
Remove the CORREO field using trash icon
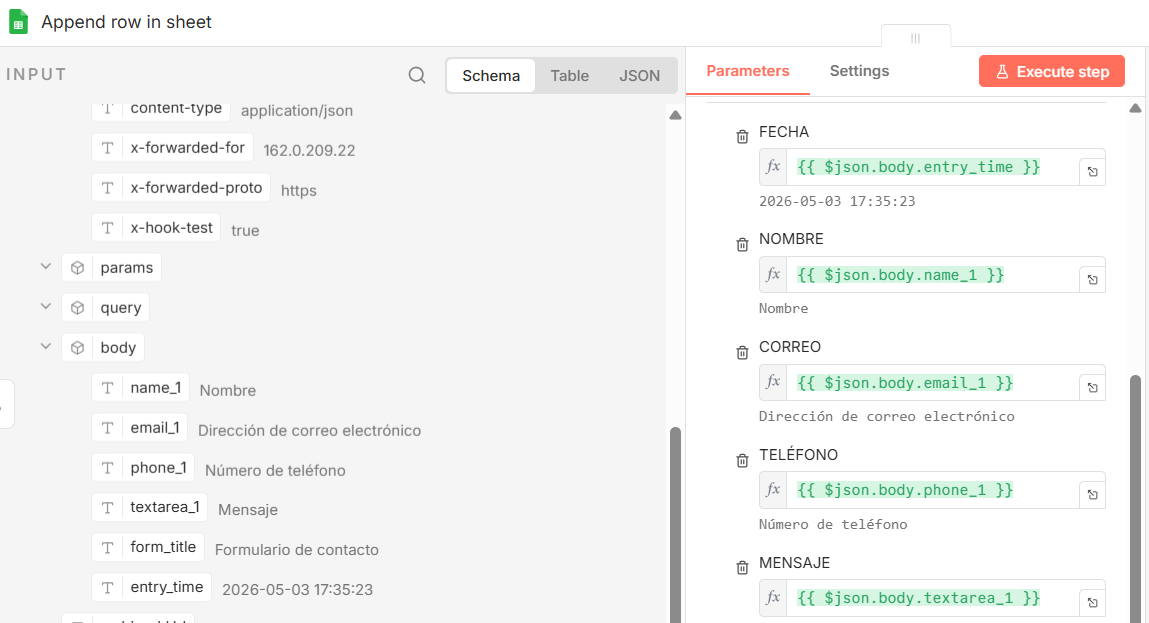click(742, 352)
